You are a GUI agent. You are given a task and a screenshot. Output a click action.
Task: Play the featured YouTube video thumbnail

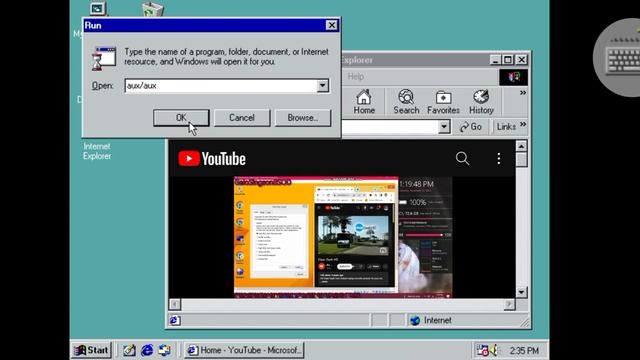click(343, 237)
